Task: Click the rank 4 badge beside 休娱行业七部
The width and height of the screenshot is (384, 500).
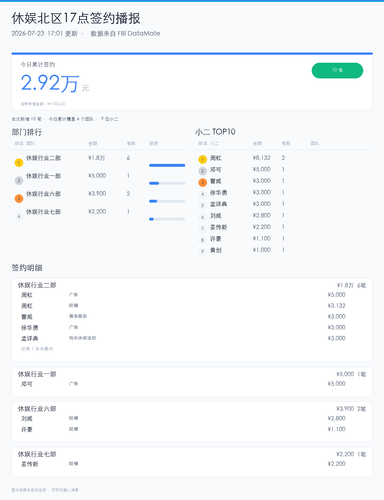Action: [19, 217]
